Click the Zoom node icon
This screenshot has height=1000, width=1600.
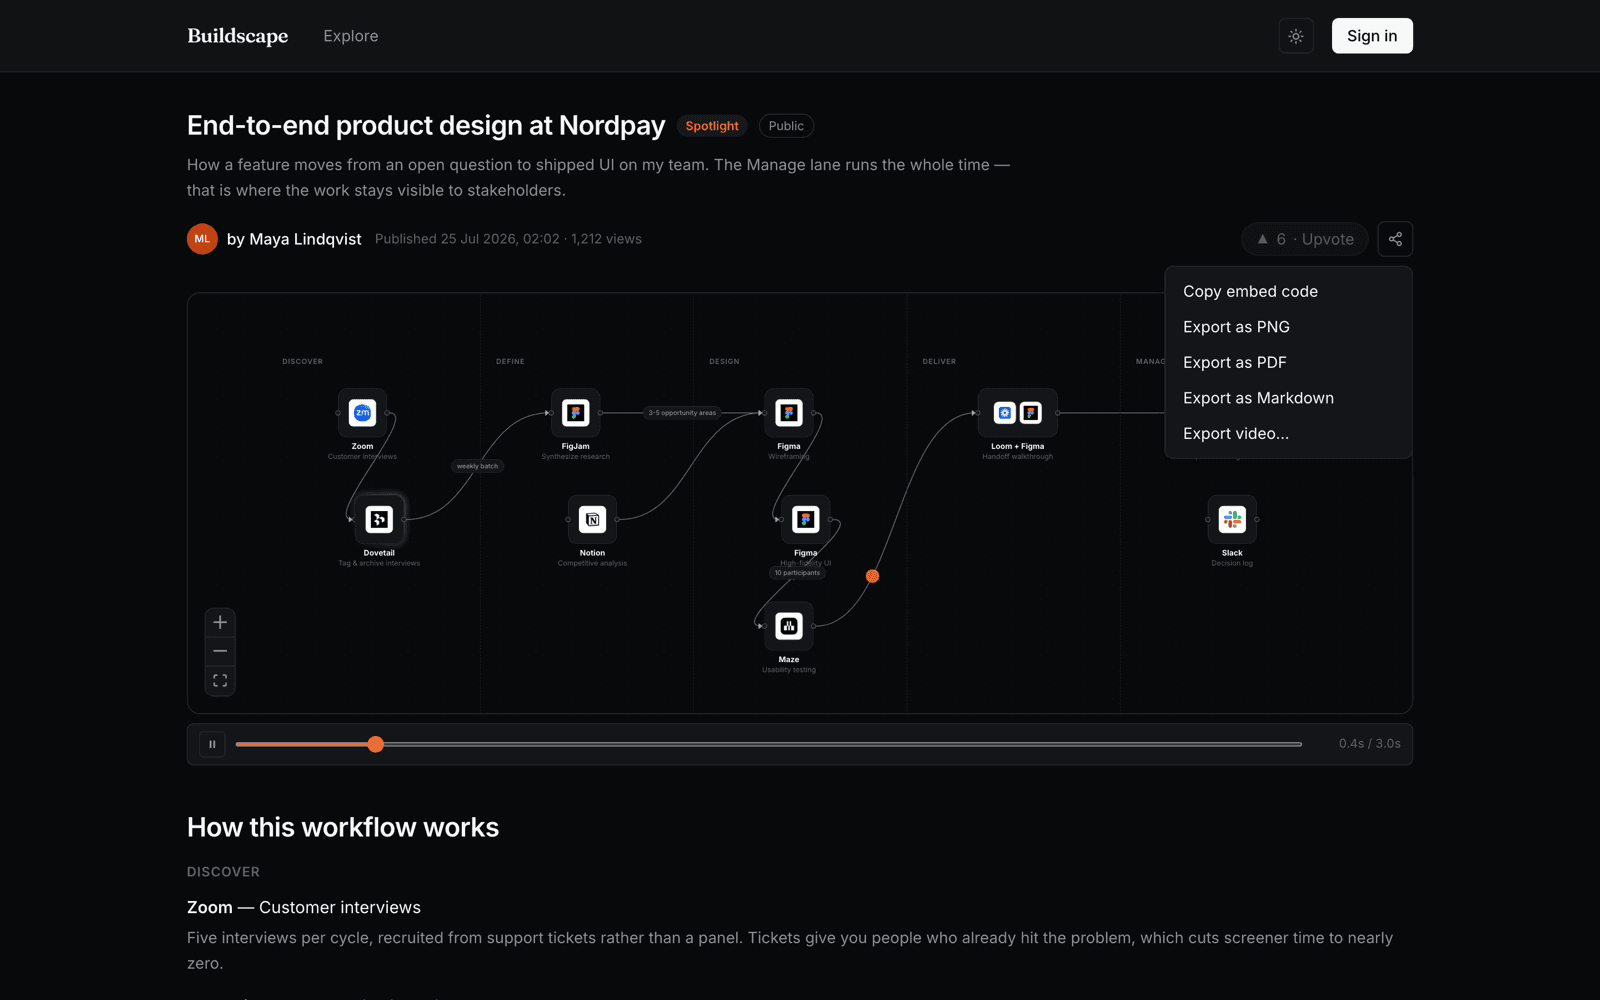click(x=362, y=413)
